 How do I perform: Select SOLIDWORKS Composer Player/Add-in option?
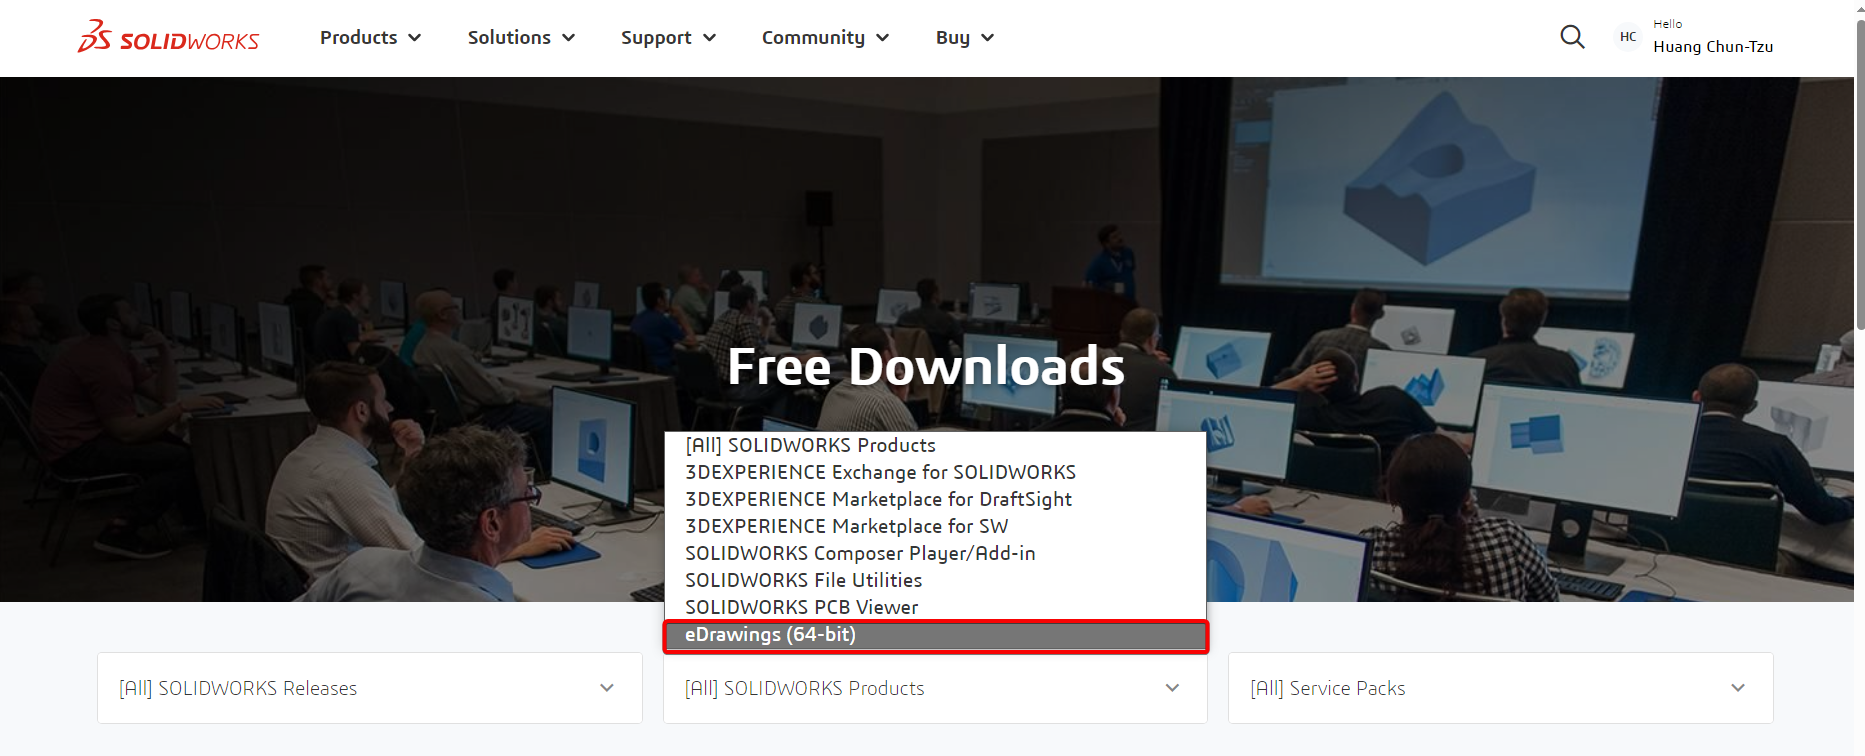(x=935, y=553)
